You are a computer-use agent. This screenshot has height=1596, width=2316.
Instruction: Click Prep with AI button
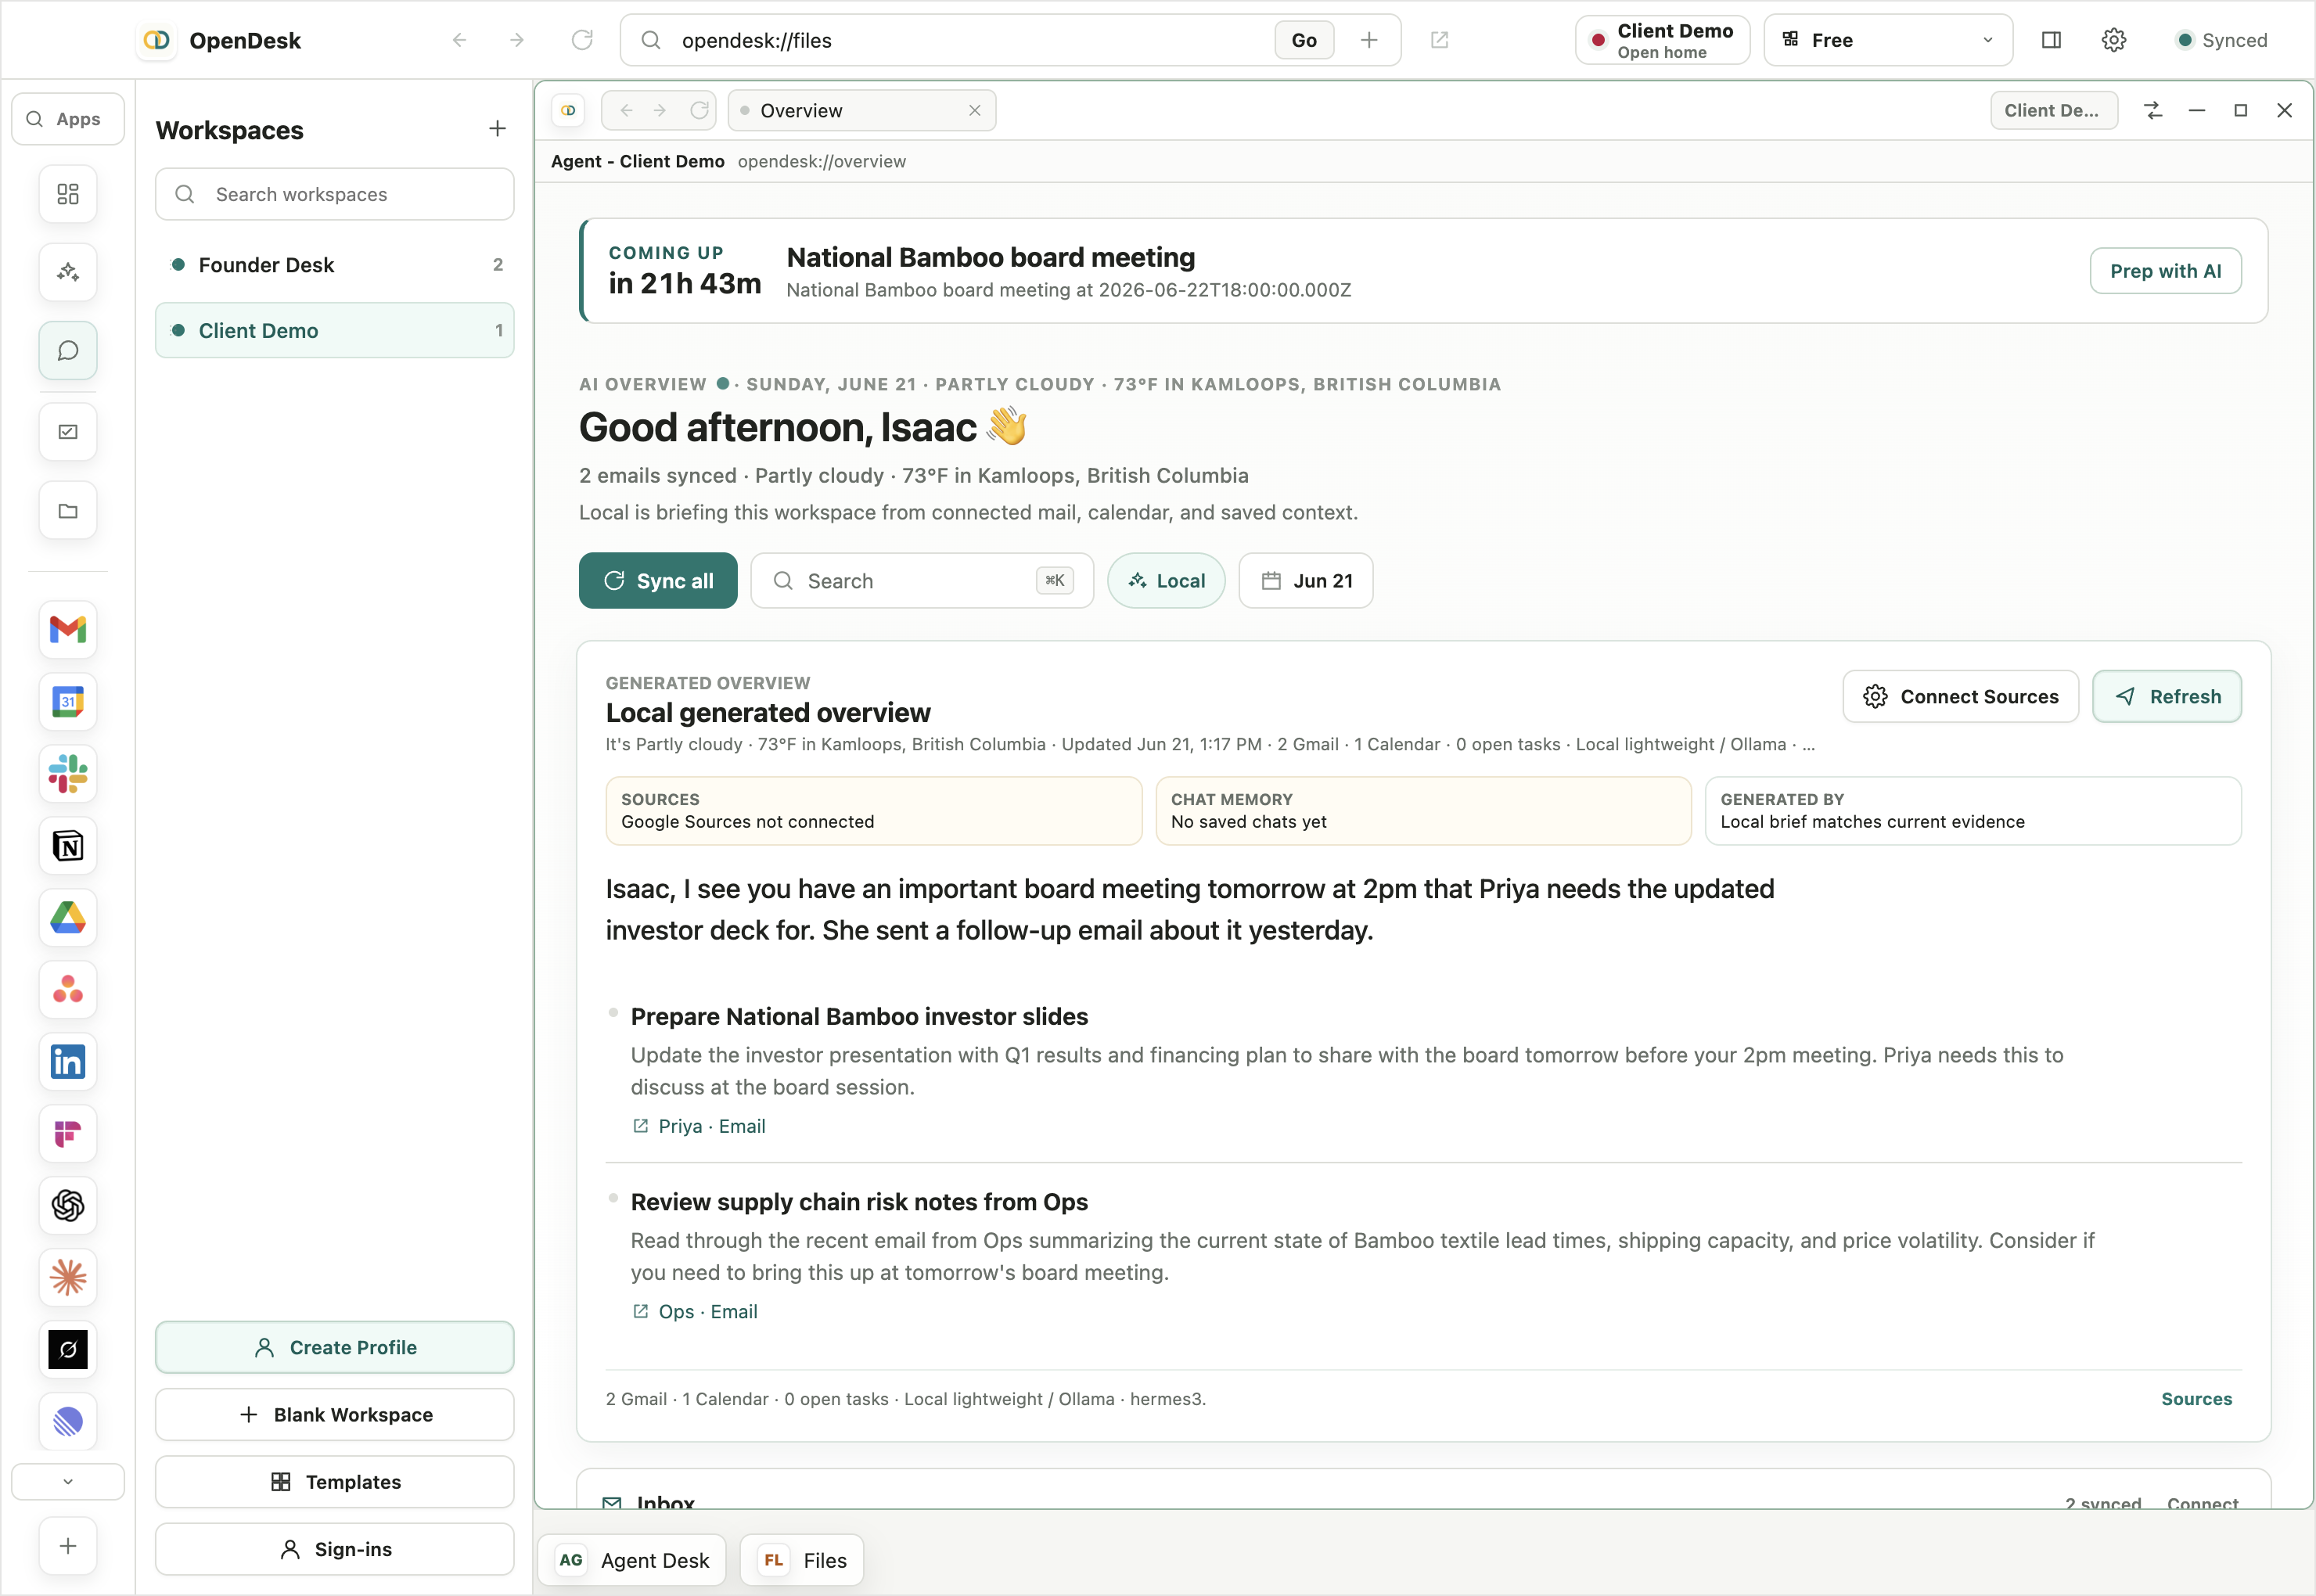pos(2165,271)
